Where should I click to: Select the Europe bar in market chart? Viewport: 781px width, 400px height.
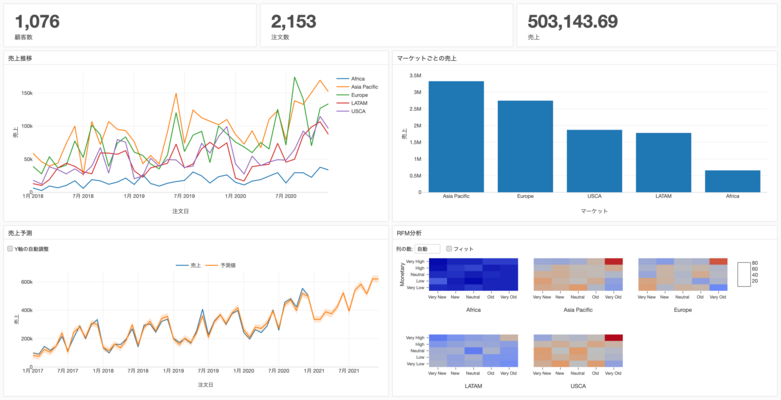(525, 146)
